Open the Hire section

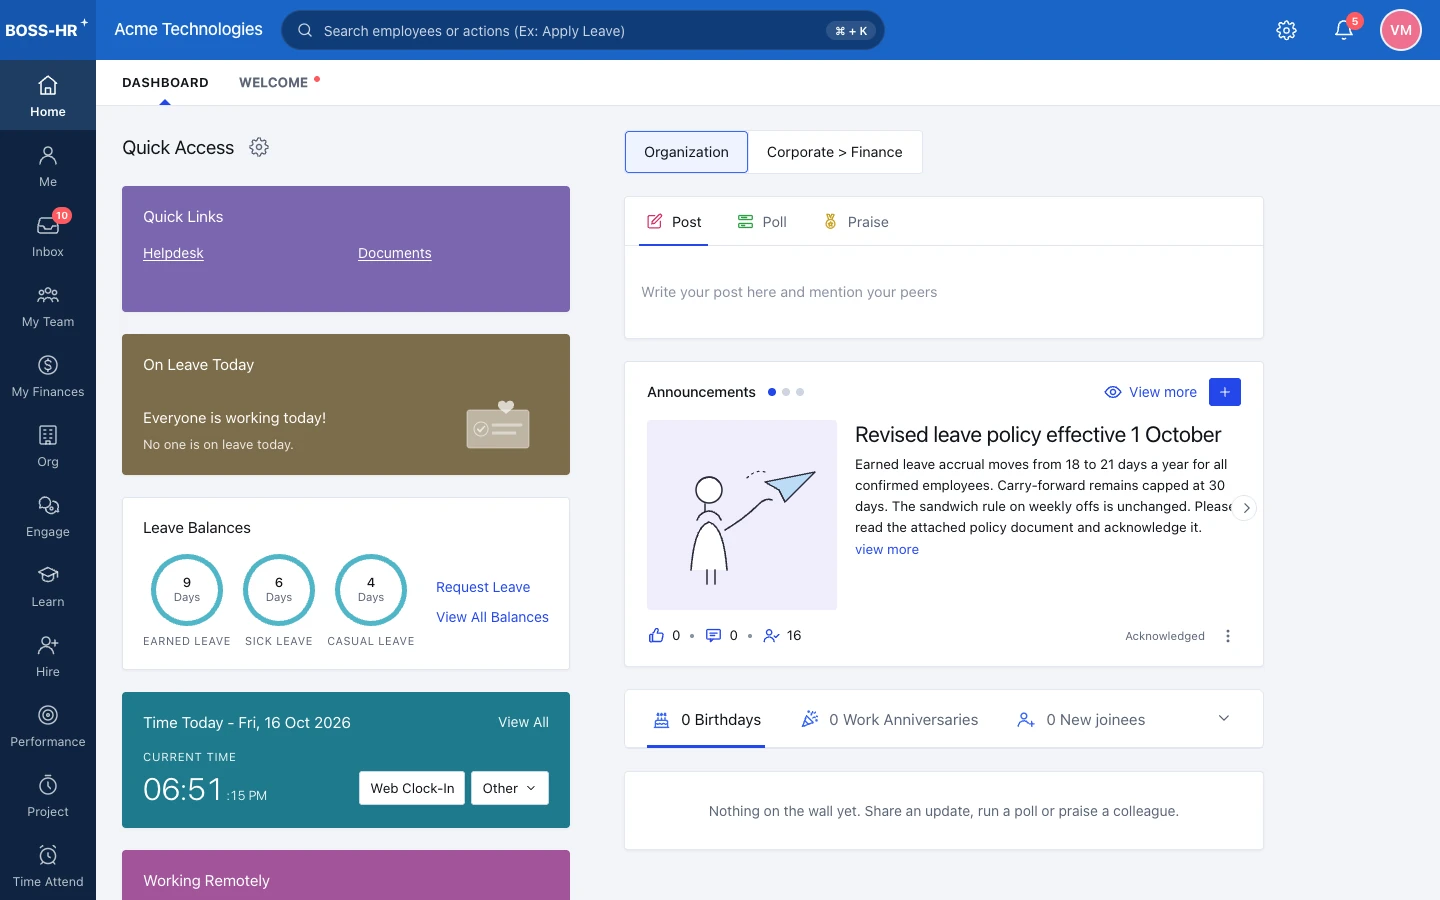48,656
